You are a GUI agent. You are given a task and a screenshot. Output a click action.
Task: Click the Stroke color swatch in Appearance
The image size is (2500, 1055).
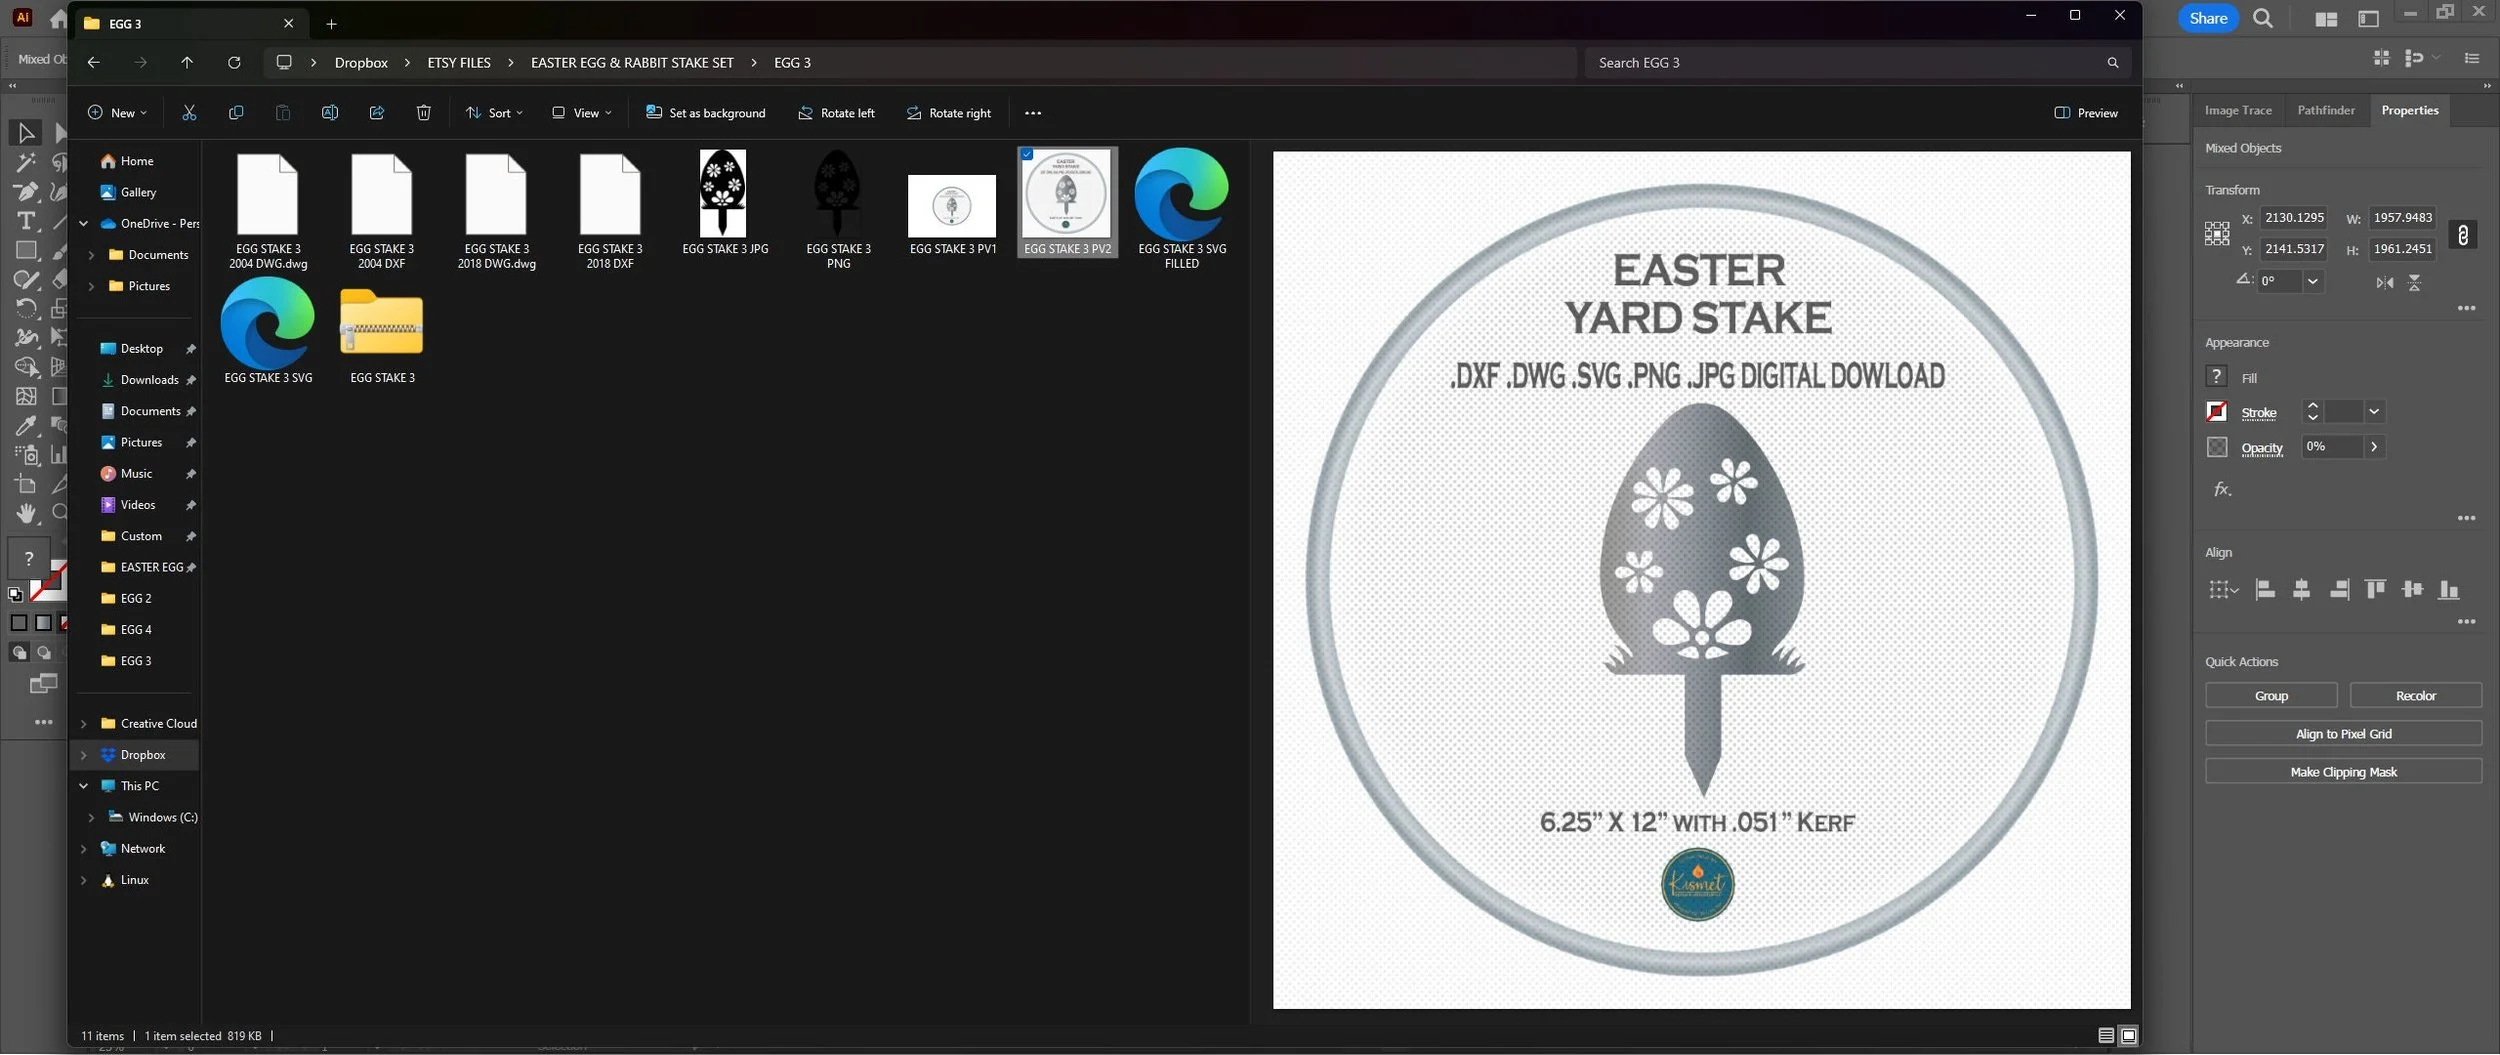pos(2216,411)
